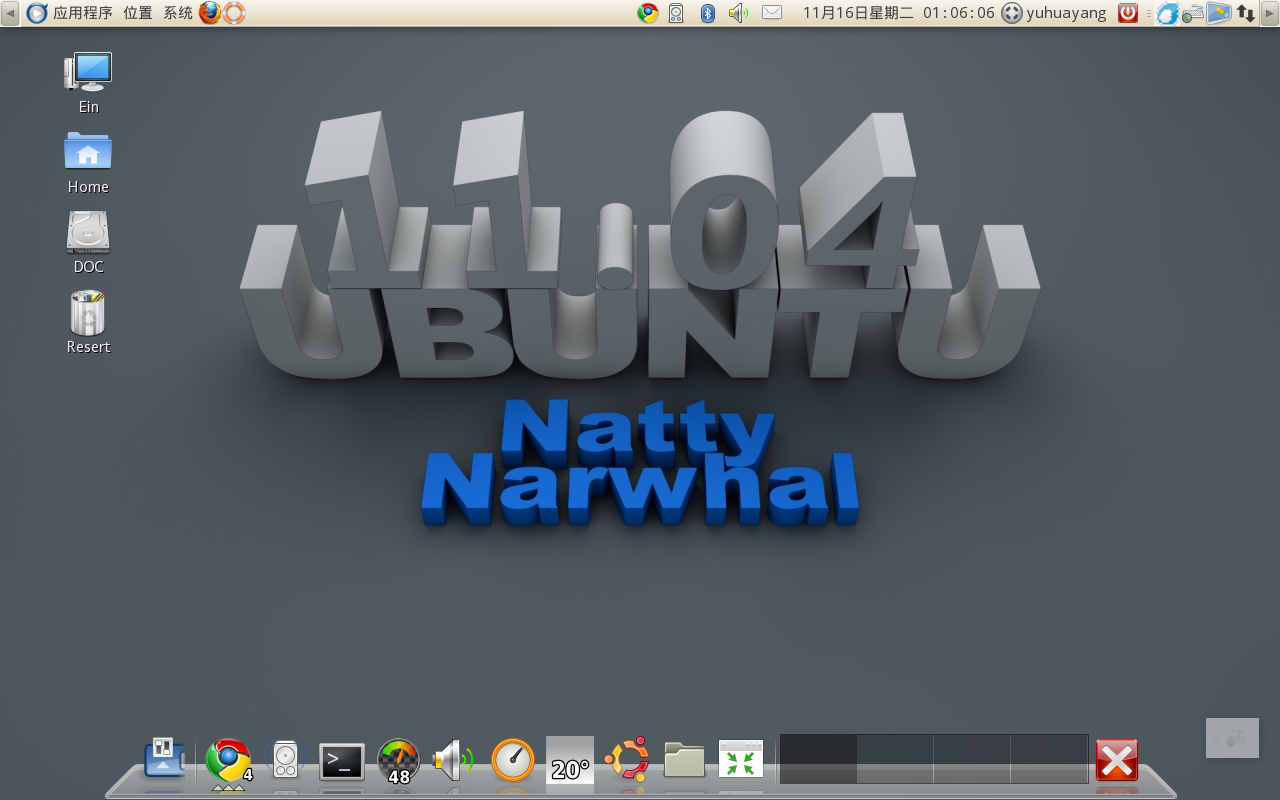Click the blue swirl browser panel icon
1280x800 pixels.
(1167, 13)
